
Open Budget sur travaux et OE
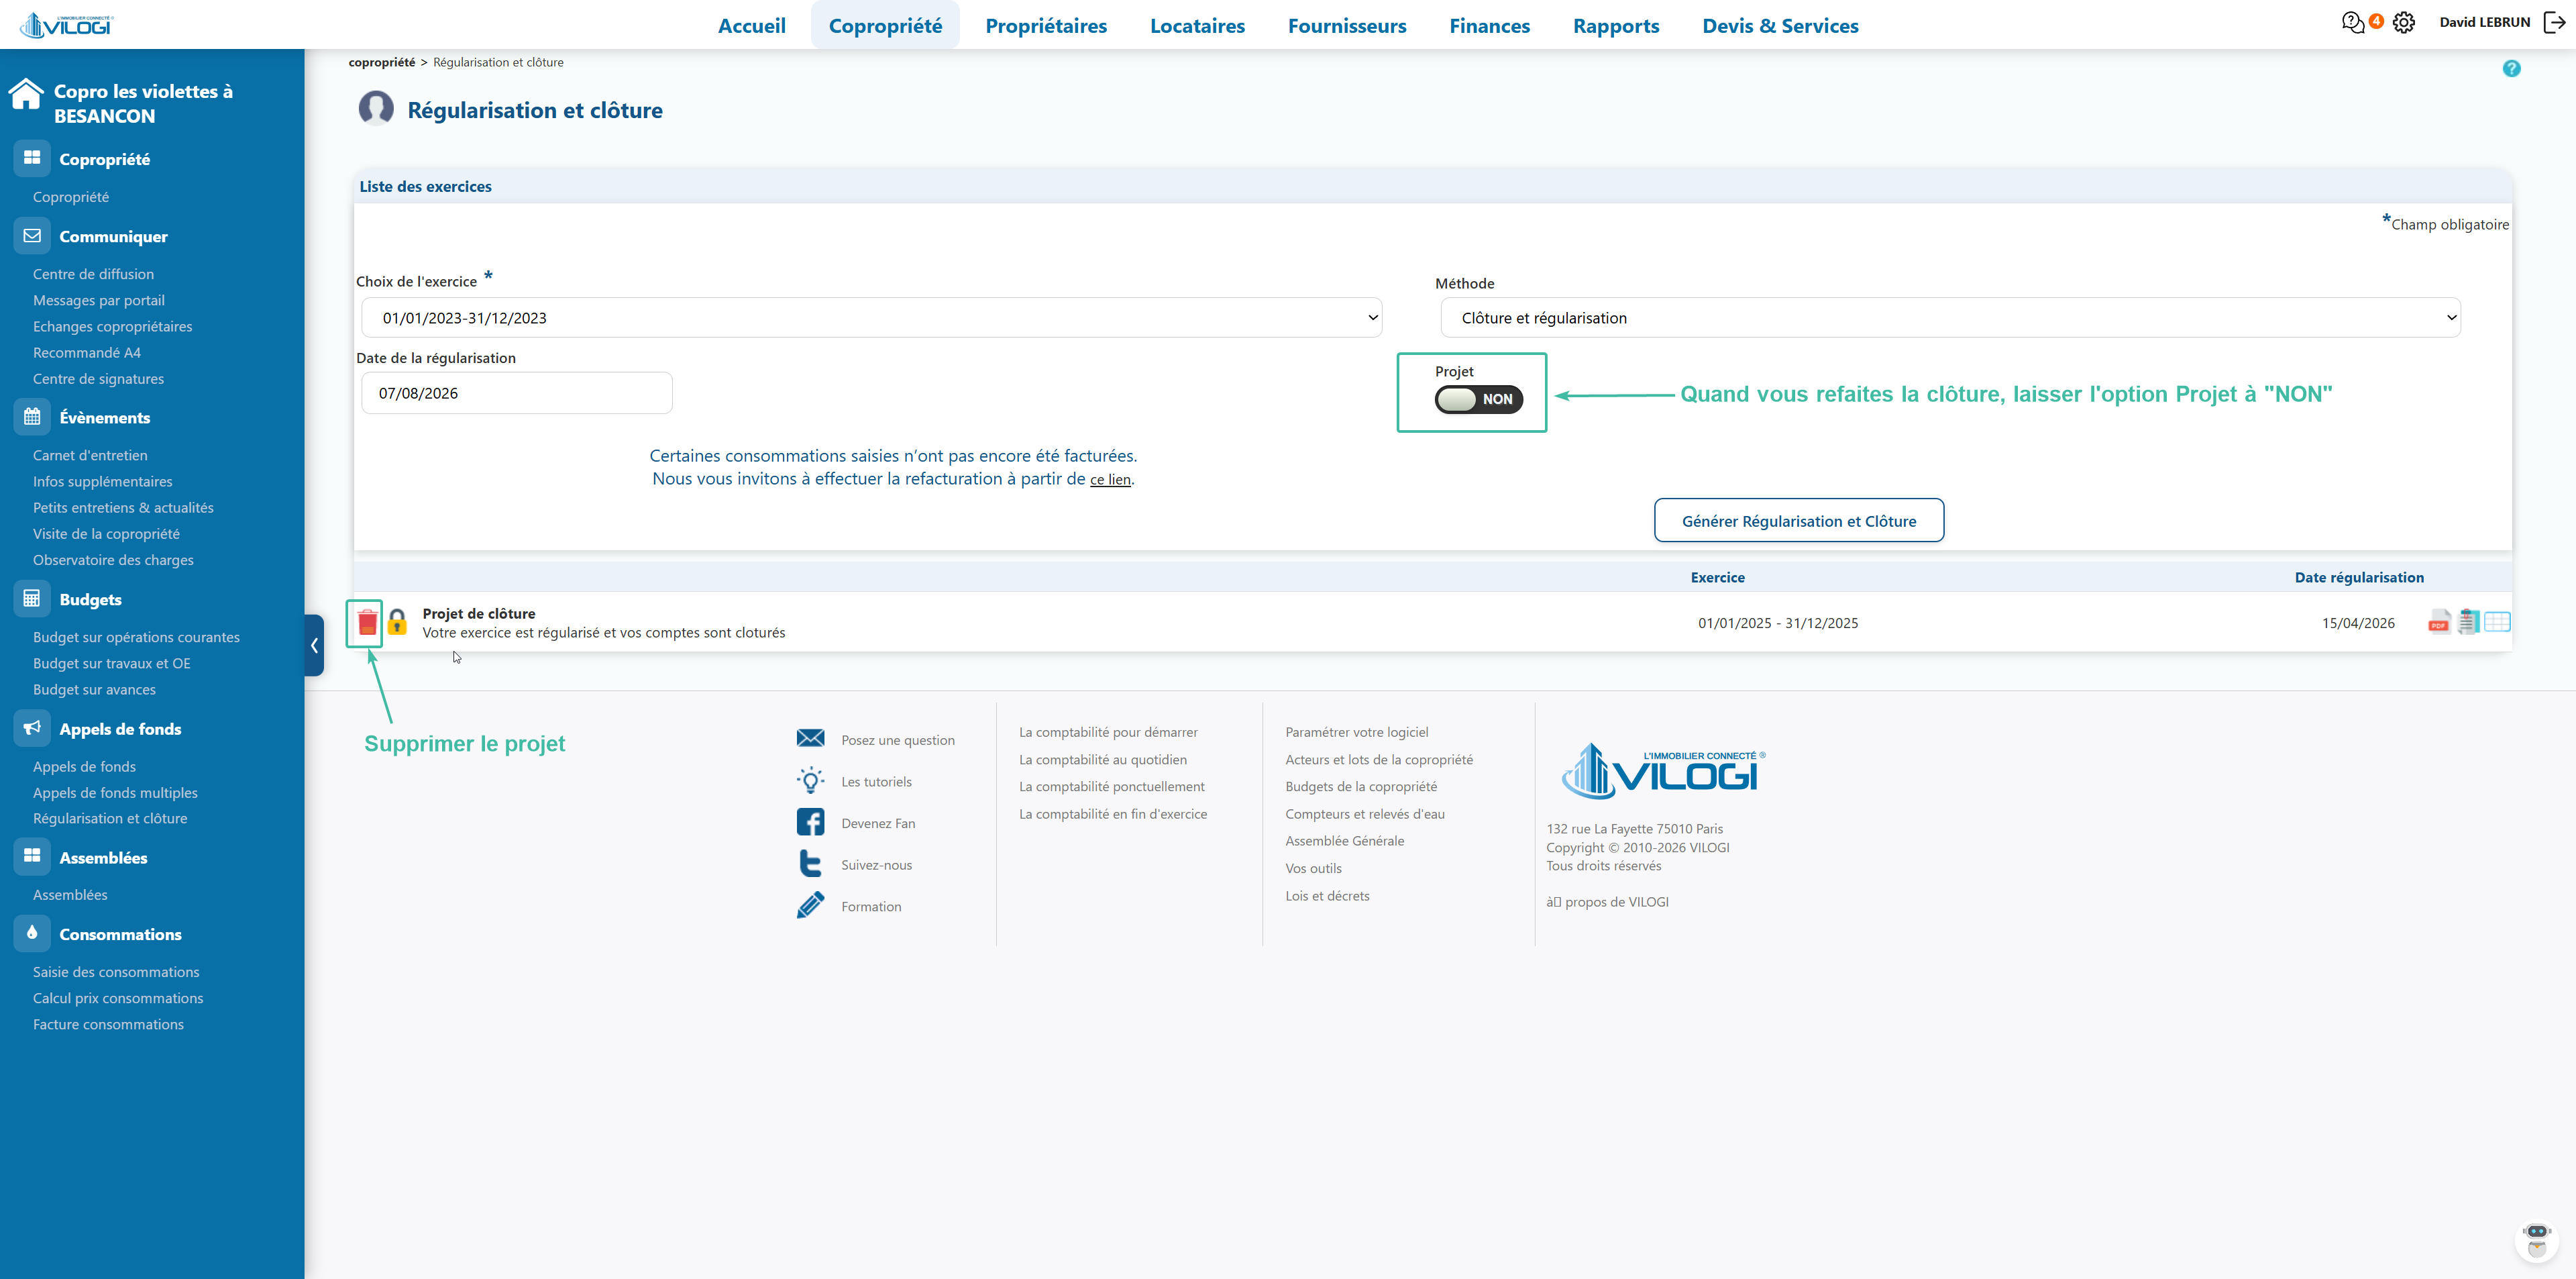tap(111, 663)
